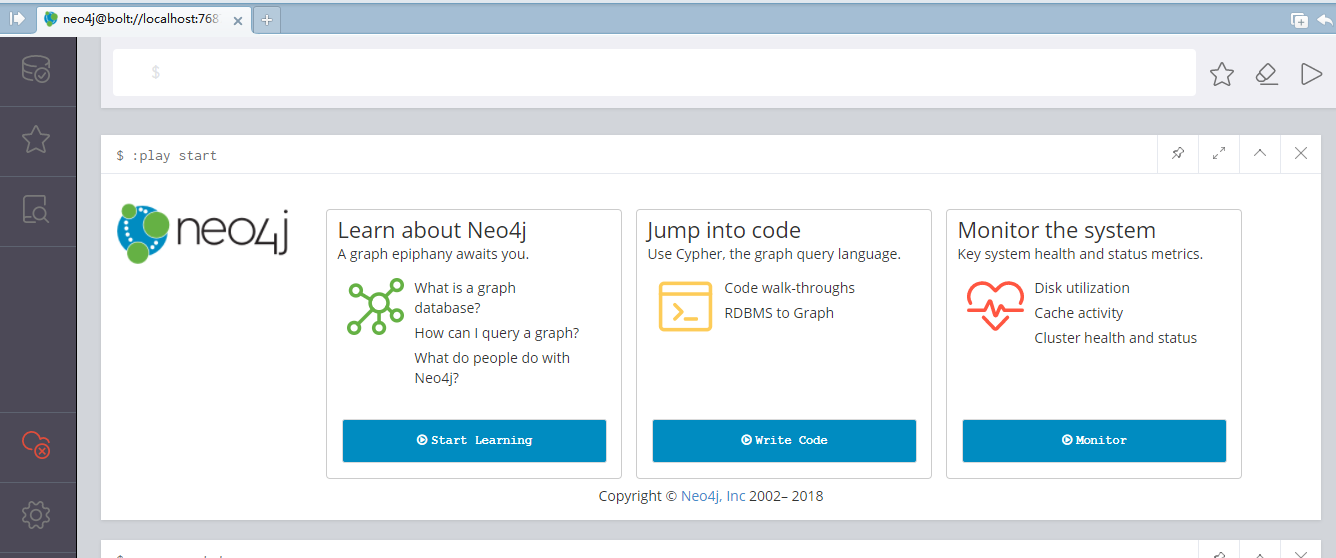Open the Documents search sidebar icon

(36, 210)
